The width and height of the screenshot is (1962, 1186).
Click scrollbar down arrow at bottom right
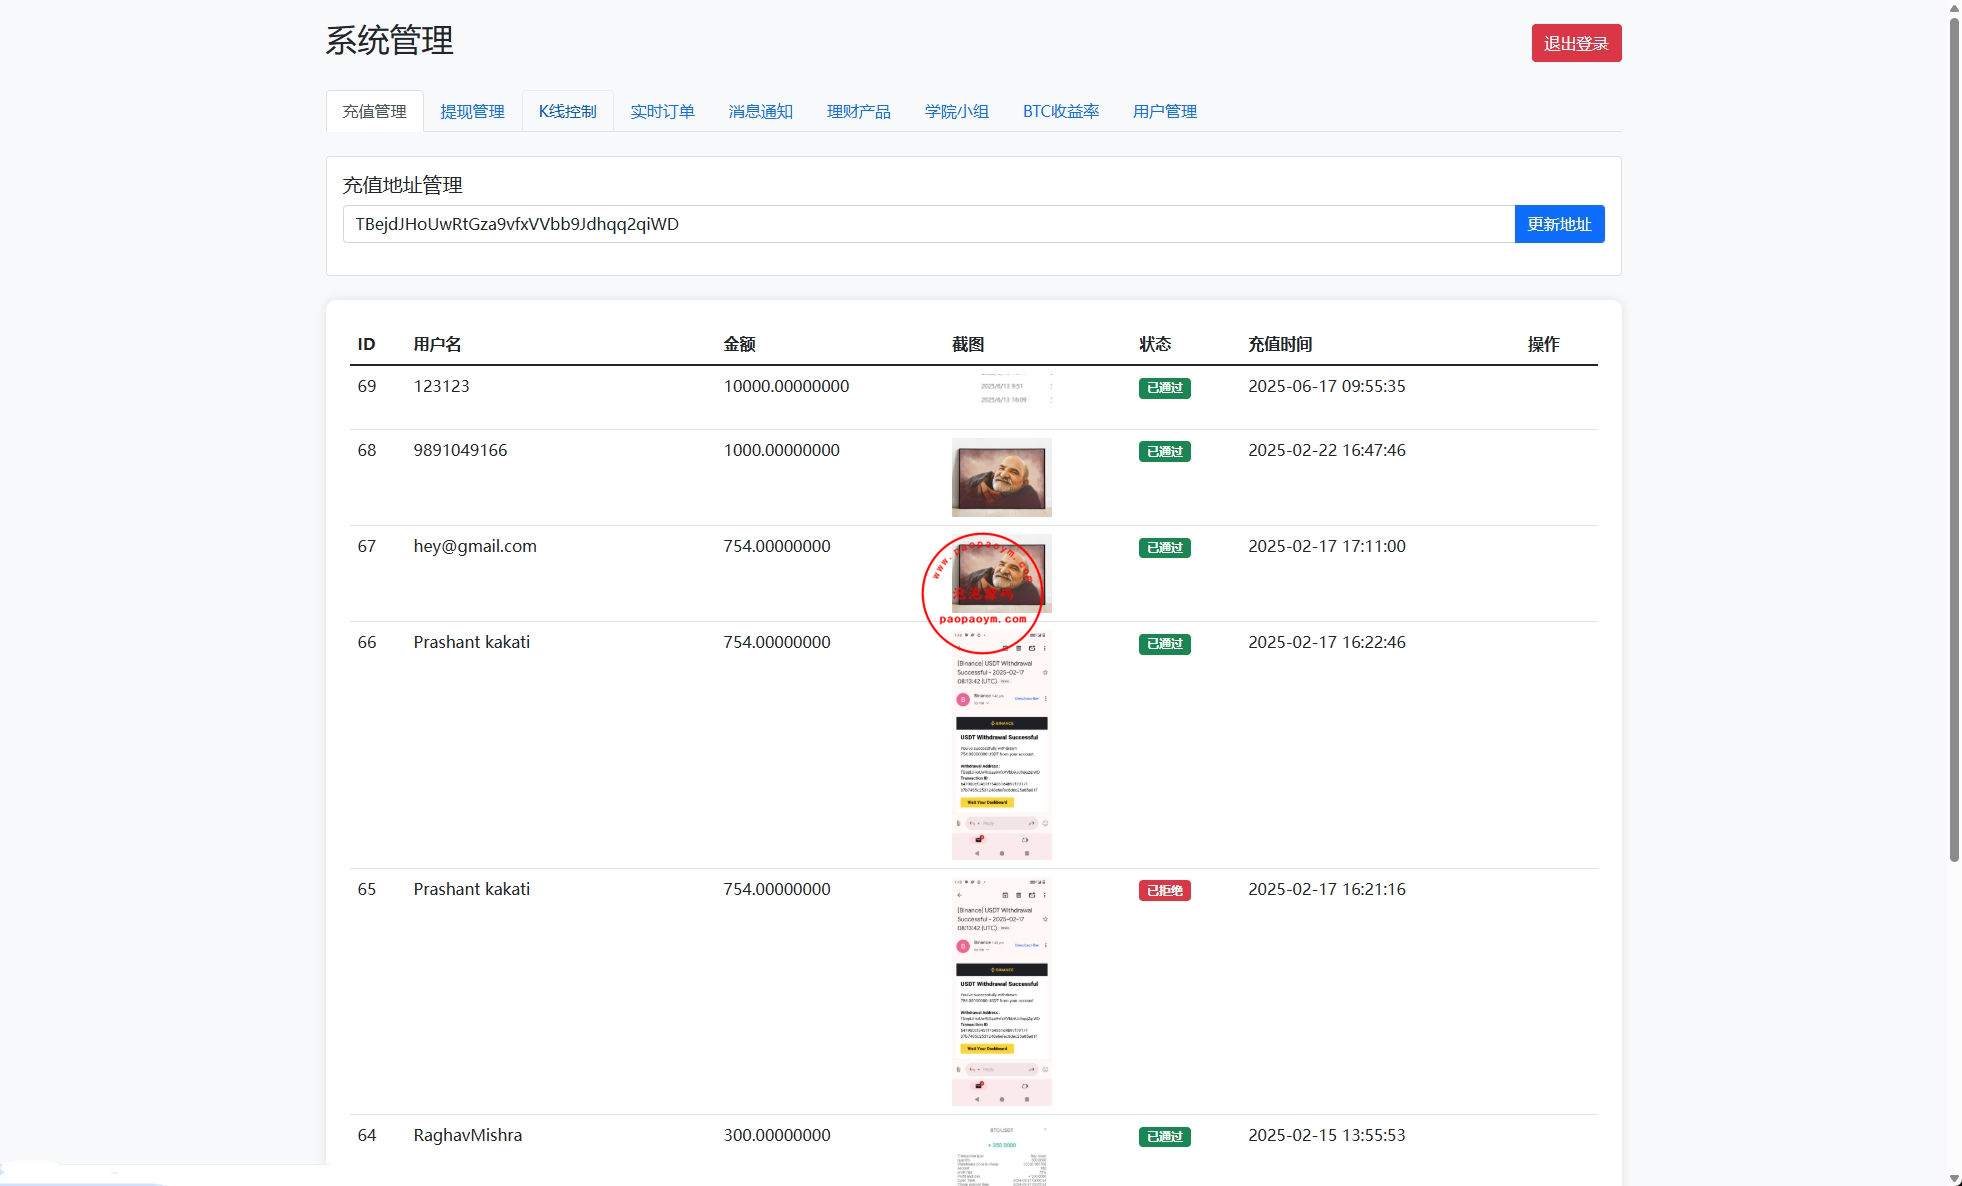pyautogui.click(x=1954, y=1178)
